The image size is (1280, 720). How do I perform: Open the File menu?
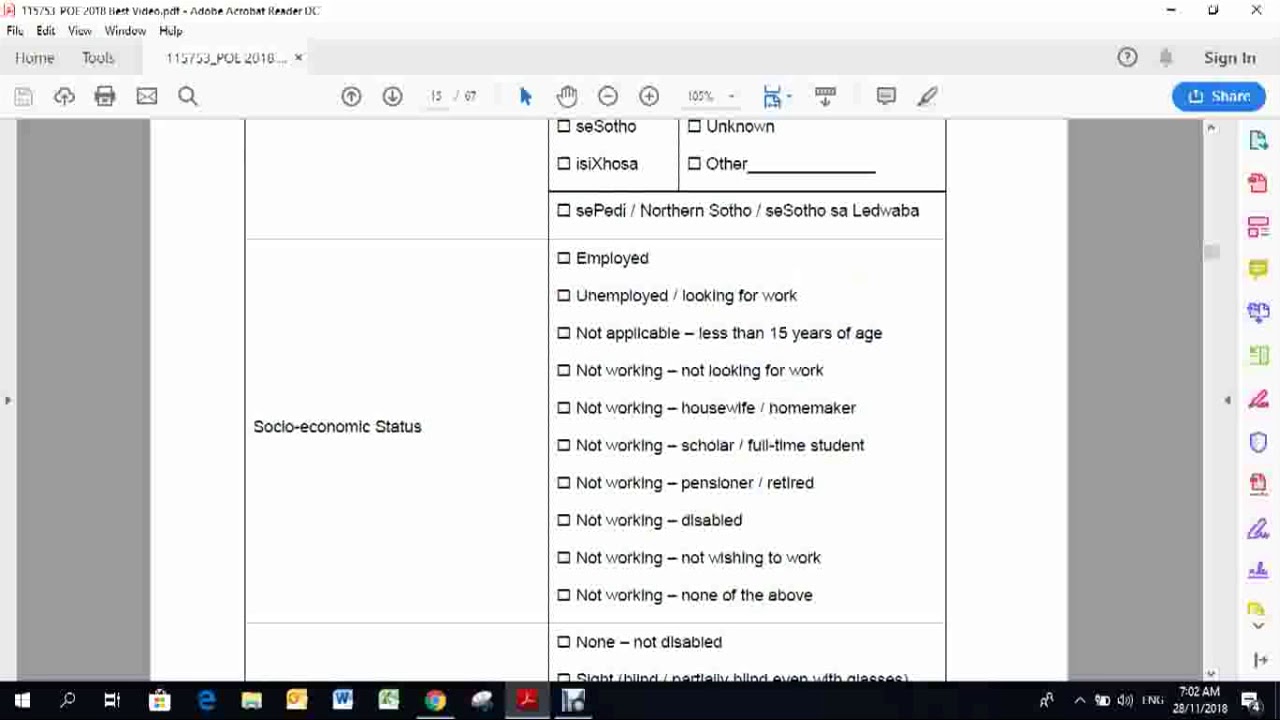tap(15, 31)
